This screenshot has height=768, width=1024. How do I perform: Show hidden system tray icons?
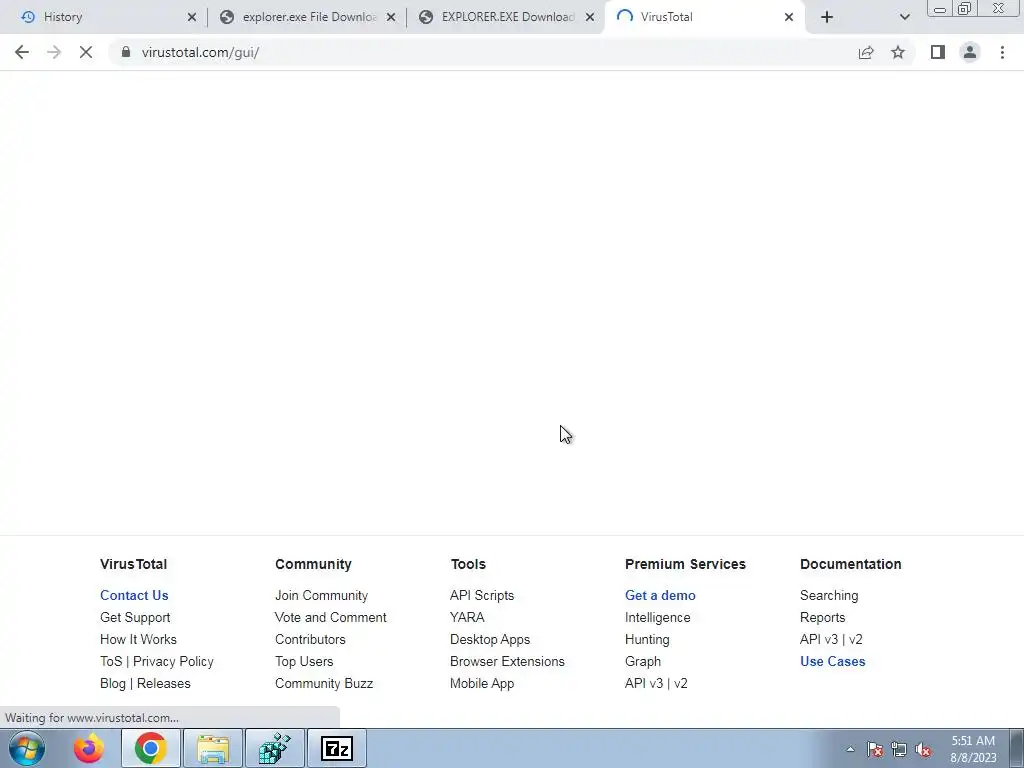point(850,749)
